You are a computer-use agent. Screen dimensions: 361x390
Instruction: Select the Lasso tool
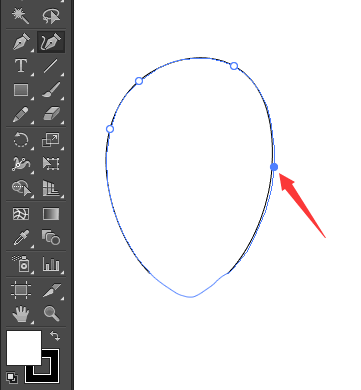click(x=51, y=16)
